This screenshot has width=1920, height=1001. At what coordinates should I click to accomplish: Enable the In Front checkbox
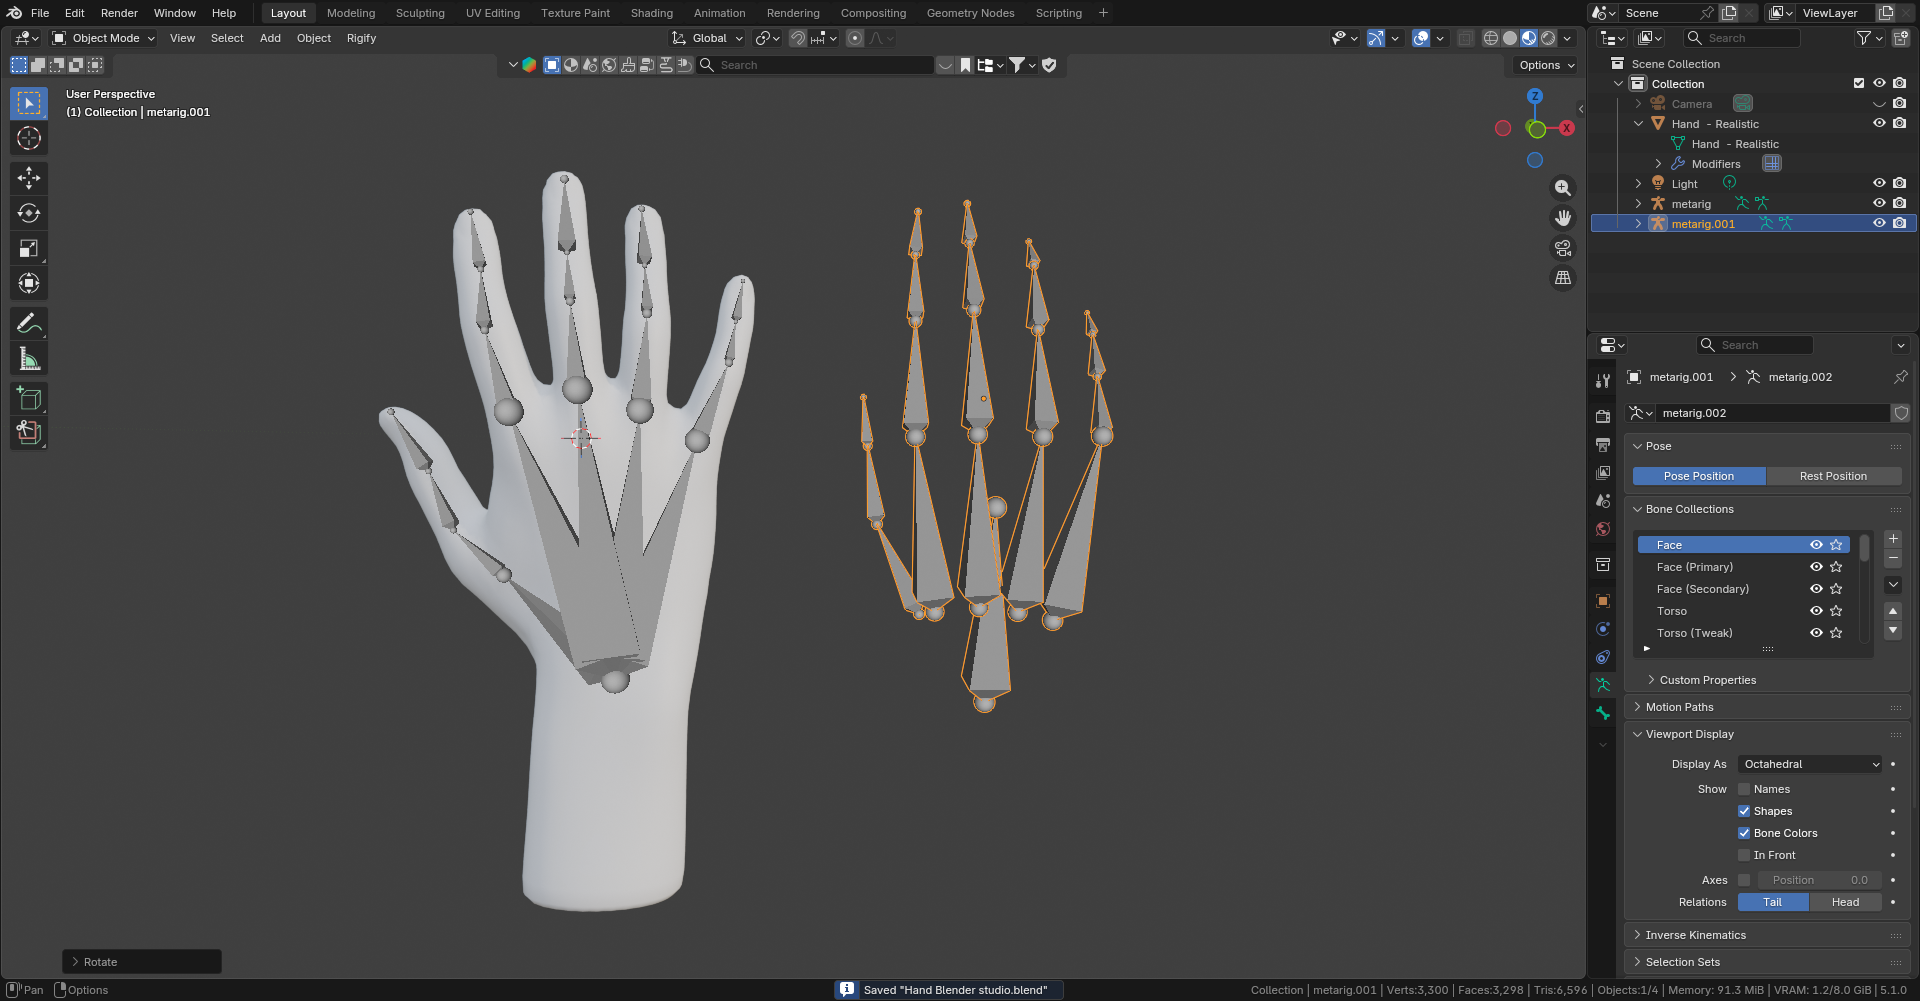pos(1744,855)
